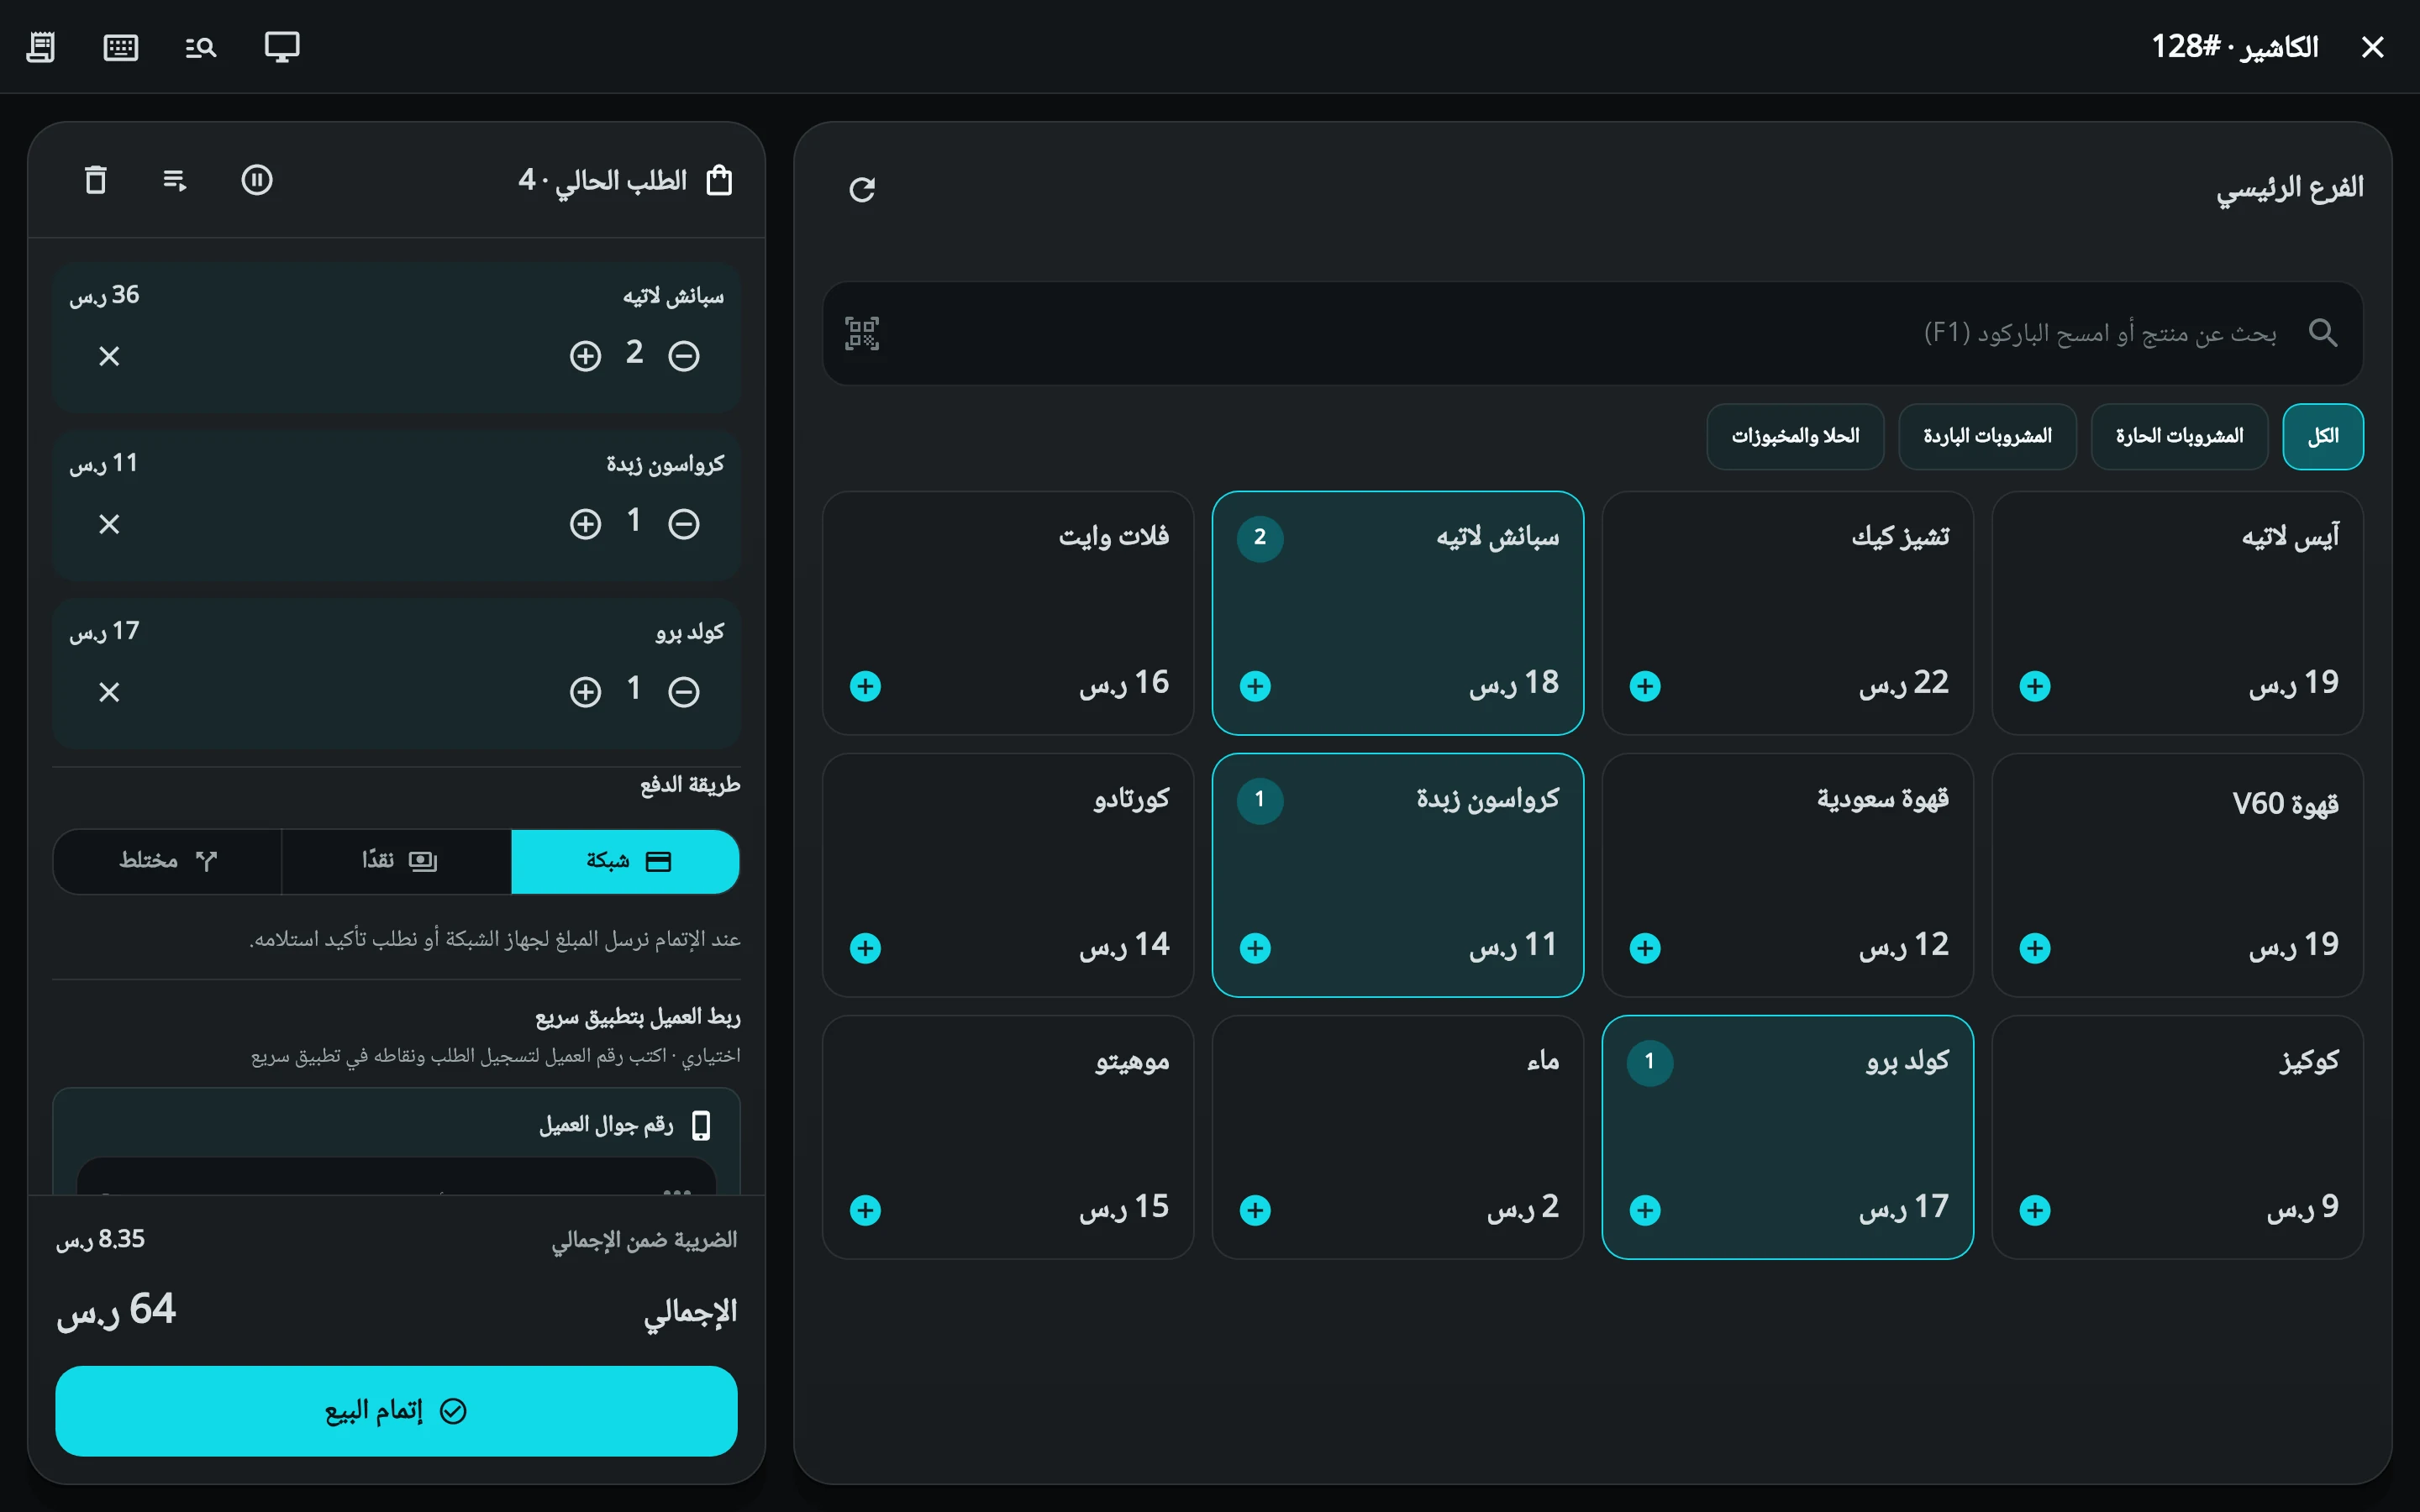Filter by المشروبات الحارة category
Screen dimensions: 2420x1512
point(2179,436)
